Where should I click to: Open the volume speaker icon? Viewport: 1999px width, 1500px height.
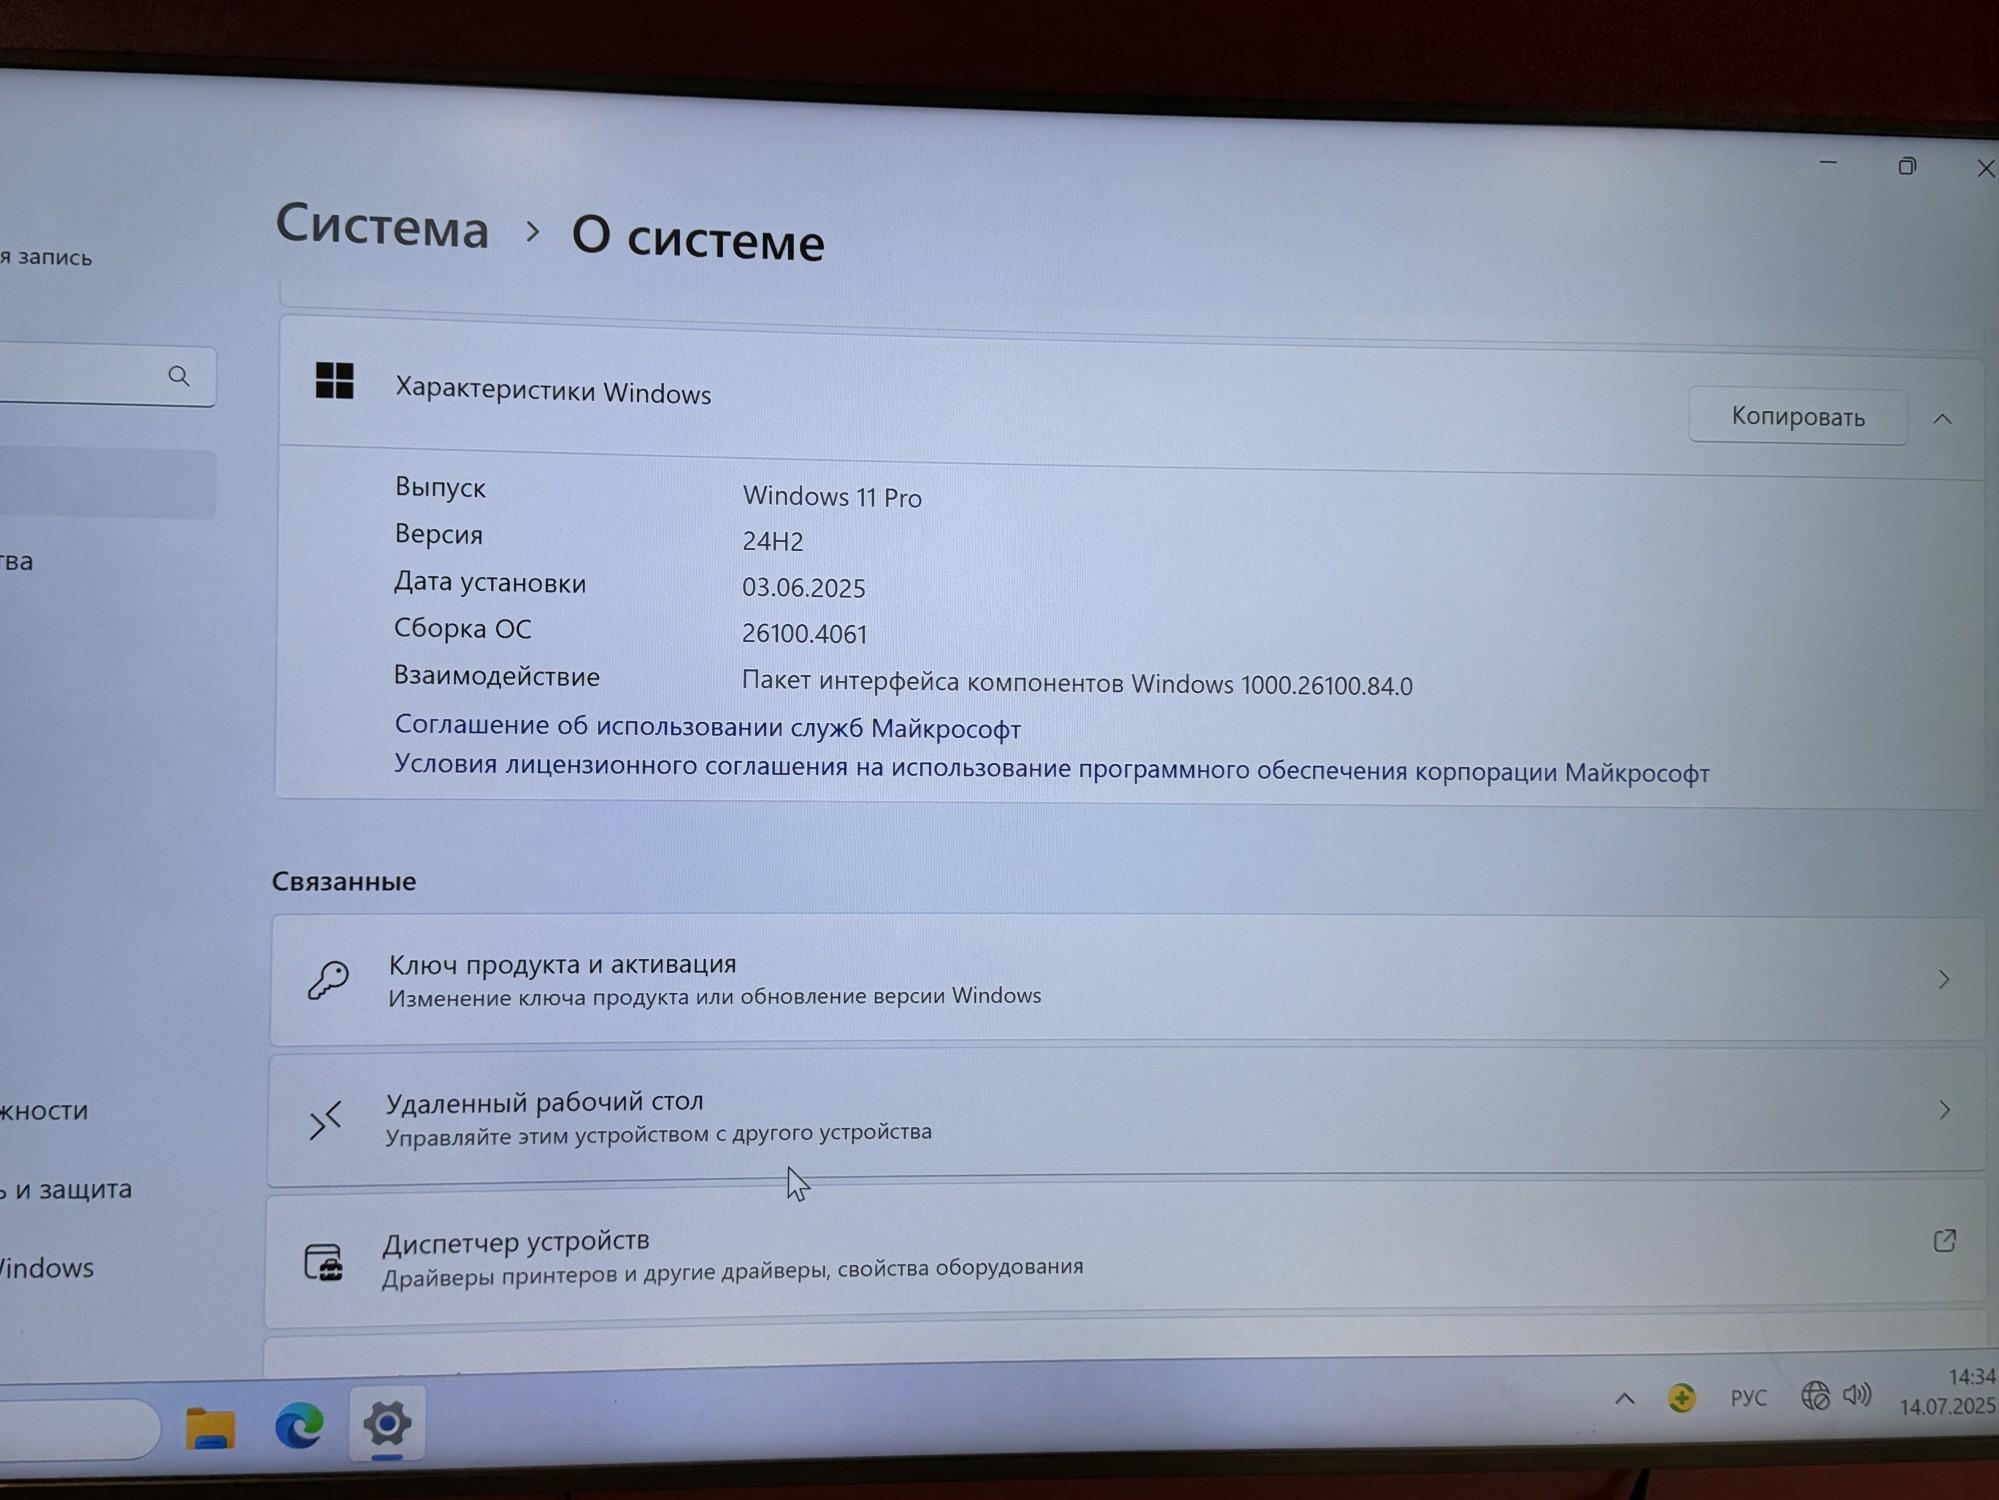(x=1857, y=1394)
